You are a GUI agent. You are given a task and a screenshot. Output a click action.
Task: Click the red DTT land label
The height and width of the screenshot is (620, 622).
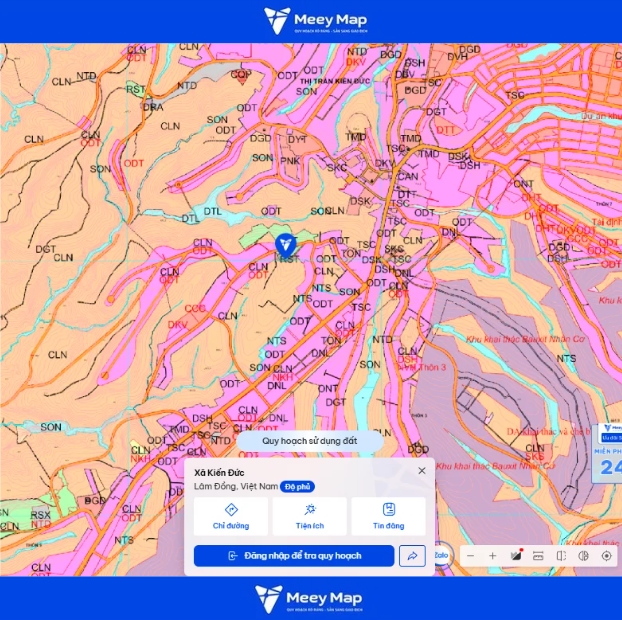[445, 130]
